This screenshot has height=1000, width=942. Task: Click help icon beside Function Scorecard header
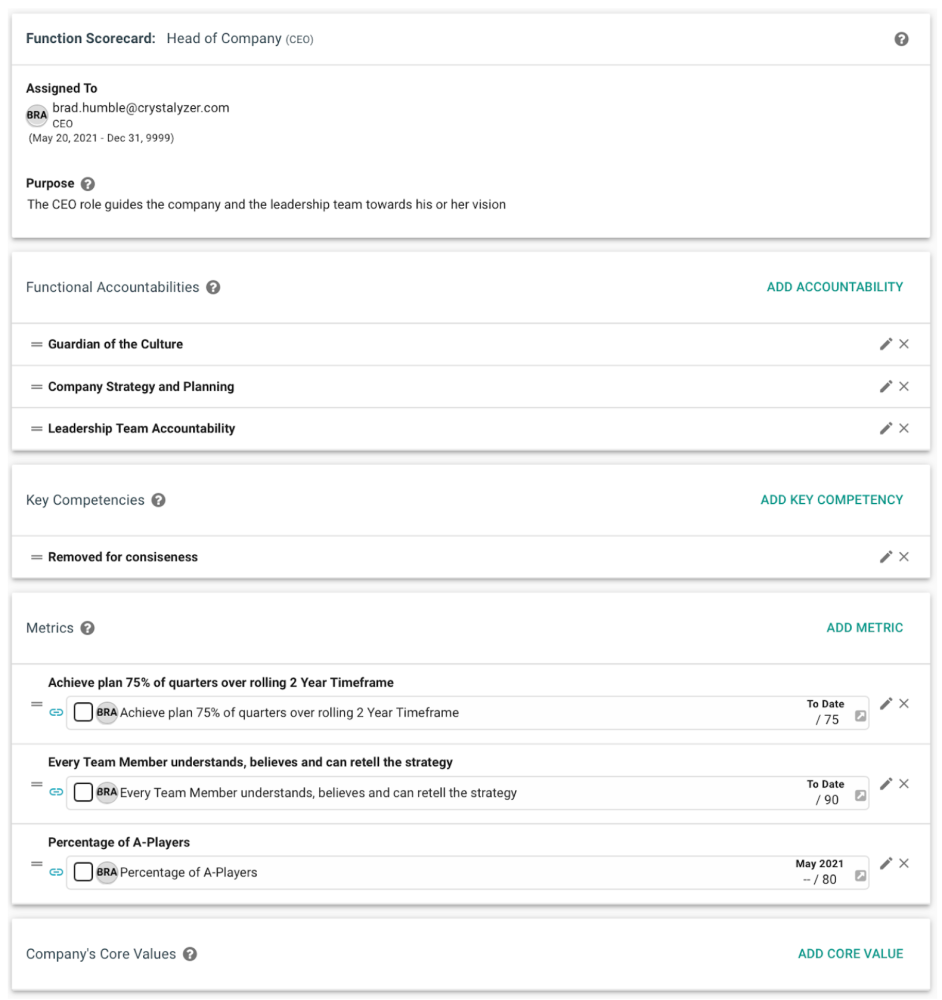pos(901,39)
